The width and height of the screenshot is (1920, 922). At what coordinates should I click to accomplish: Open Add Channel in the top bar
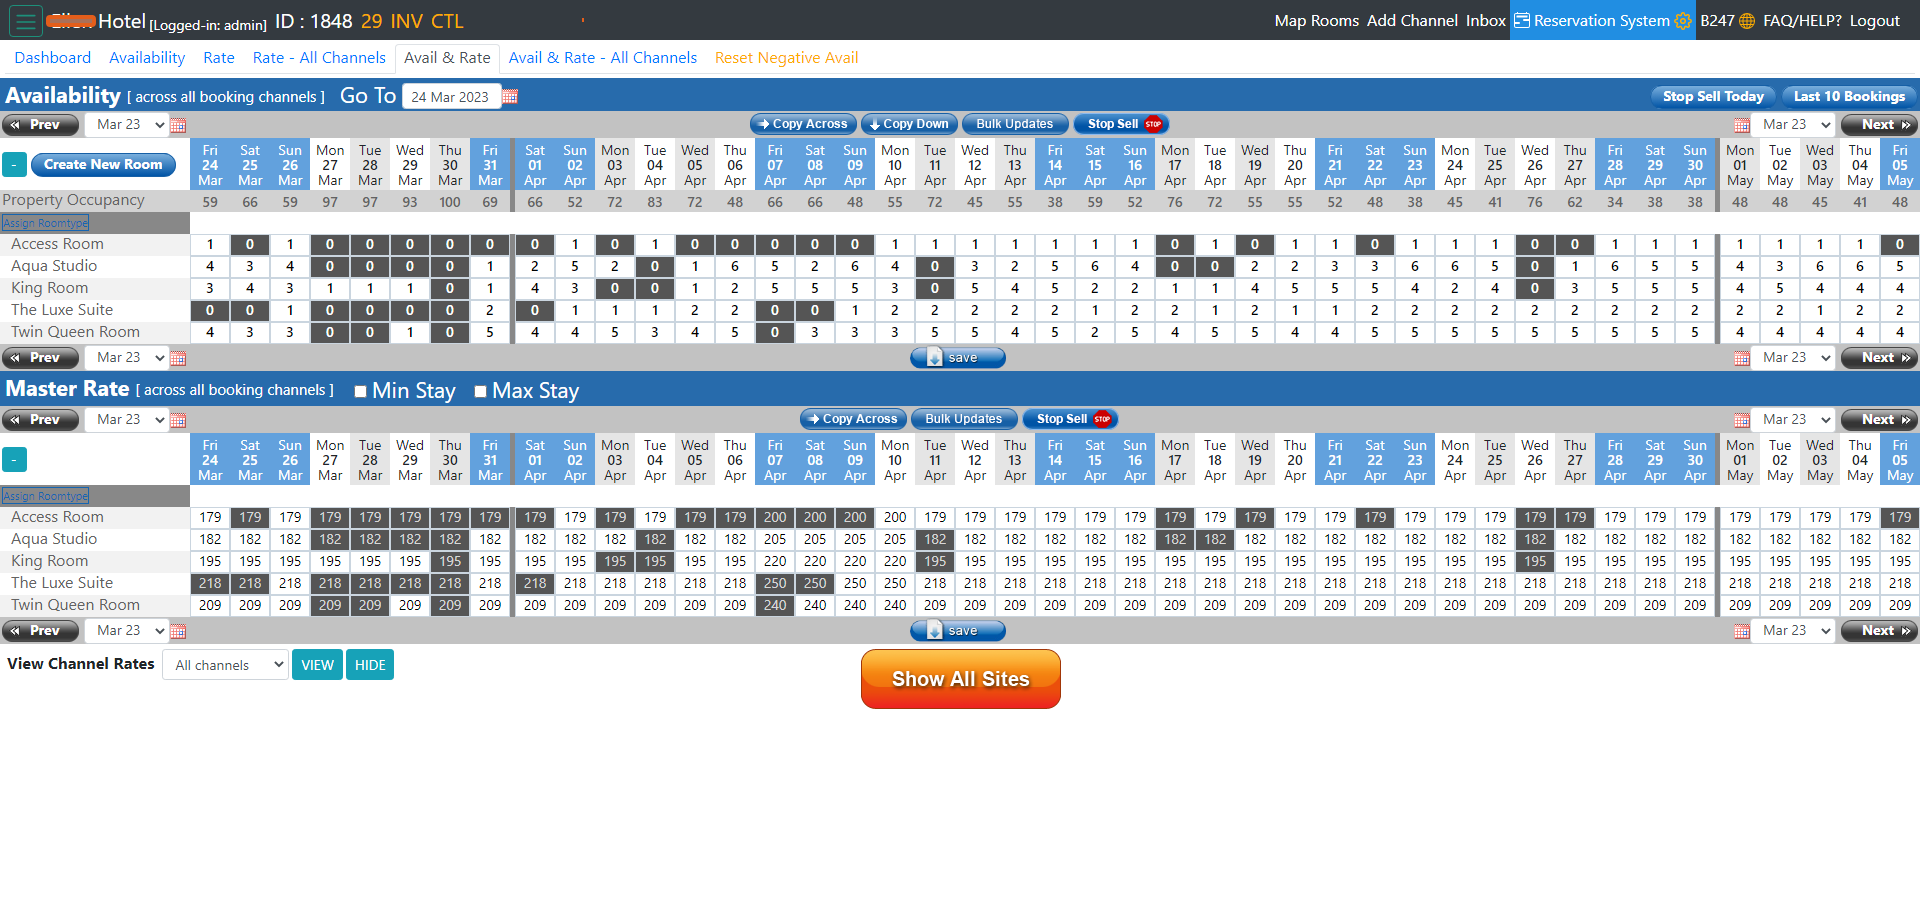click(1412, 21)
